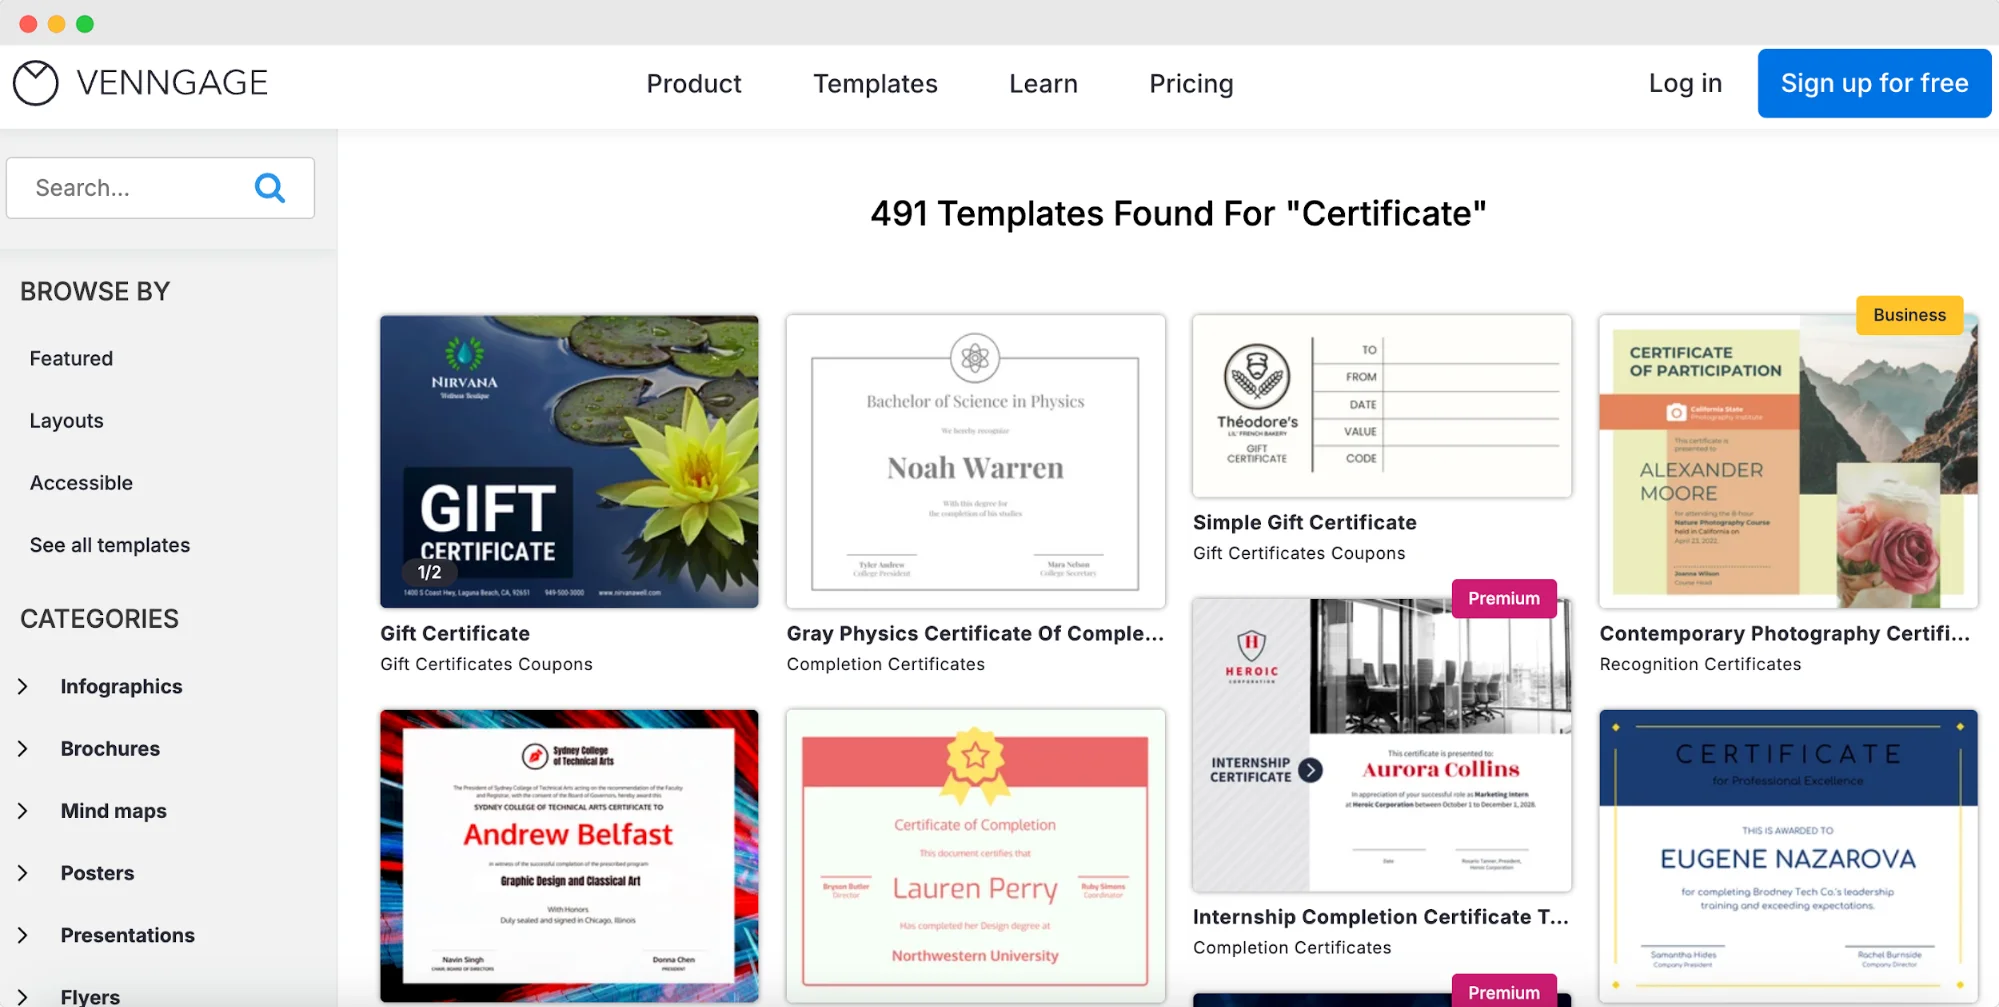Click Contemporary Photography Certifi... title
Screen dimensions: 1999x1007
pos(1784,633)
